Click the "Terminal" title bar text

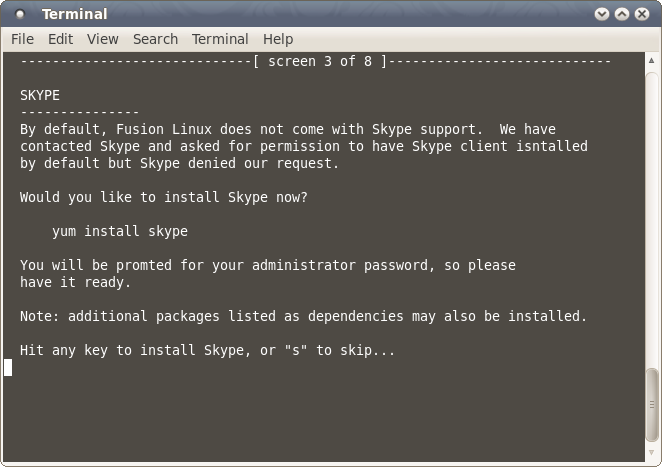pos(74,15)
